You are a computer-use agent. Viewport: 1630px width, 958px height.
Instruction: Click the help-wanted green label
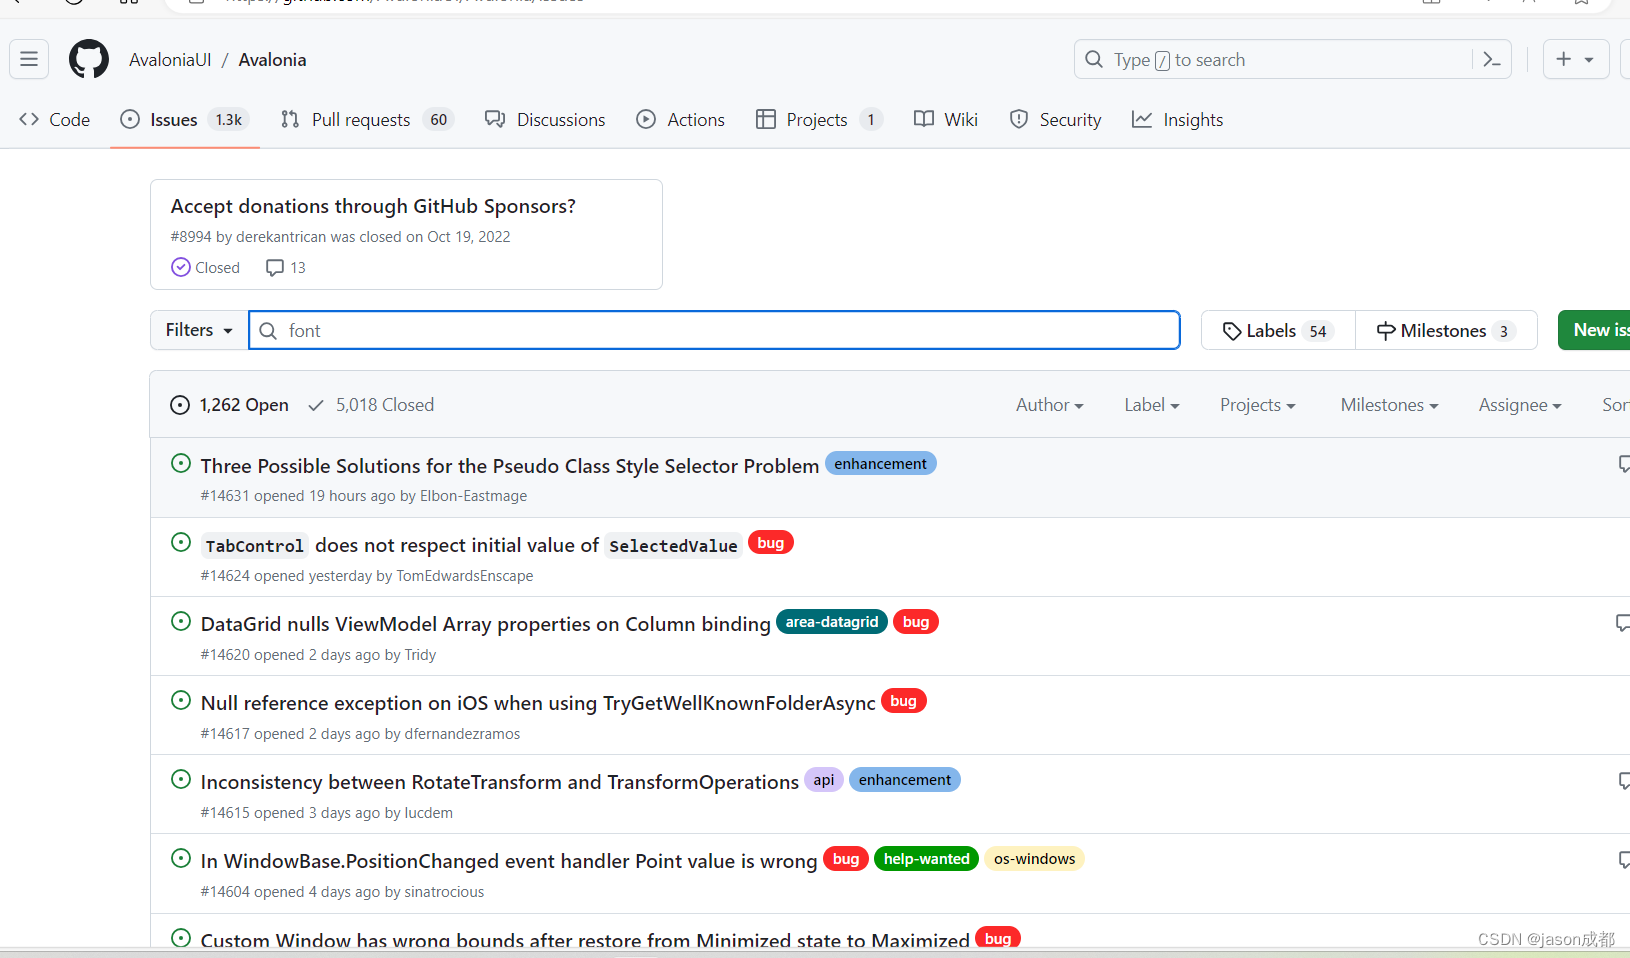coord(927,859)
